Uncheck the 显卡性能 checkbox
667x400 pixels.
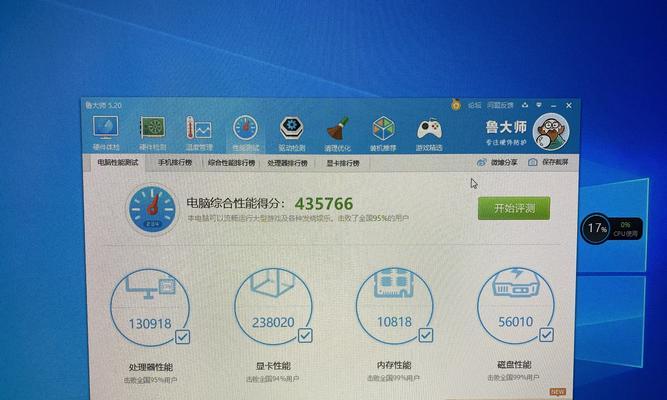(x=305, y=336)
